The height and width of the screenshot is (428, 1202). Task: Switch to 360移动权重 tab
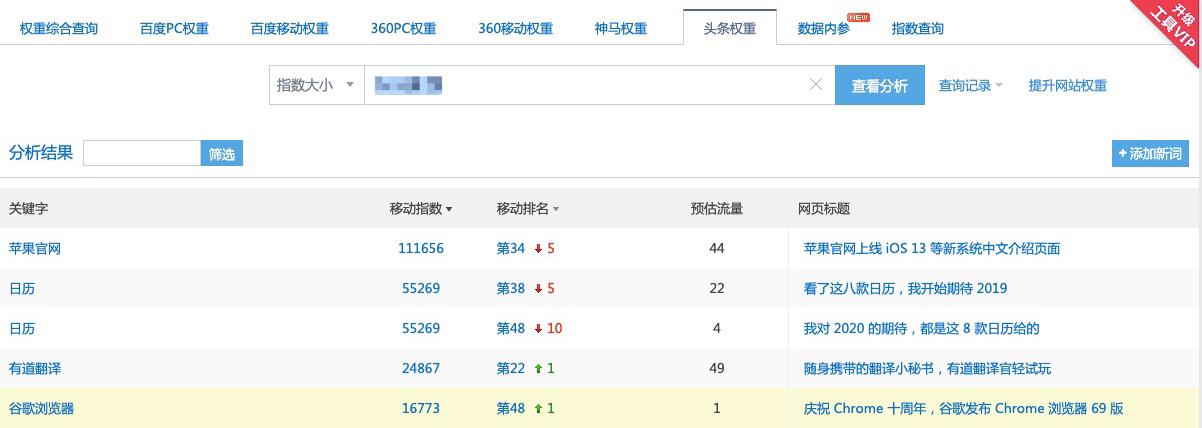pyautogui.click(x=515, y=28)
